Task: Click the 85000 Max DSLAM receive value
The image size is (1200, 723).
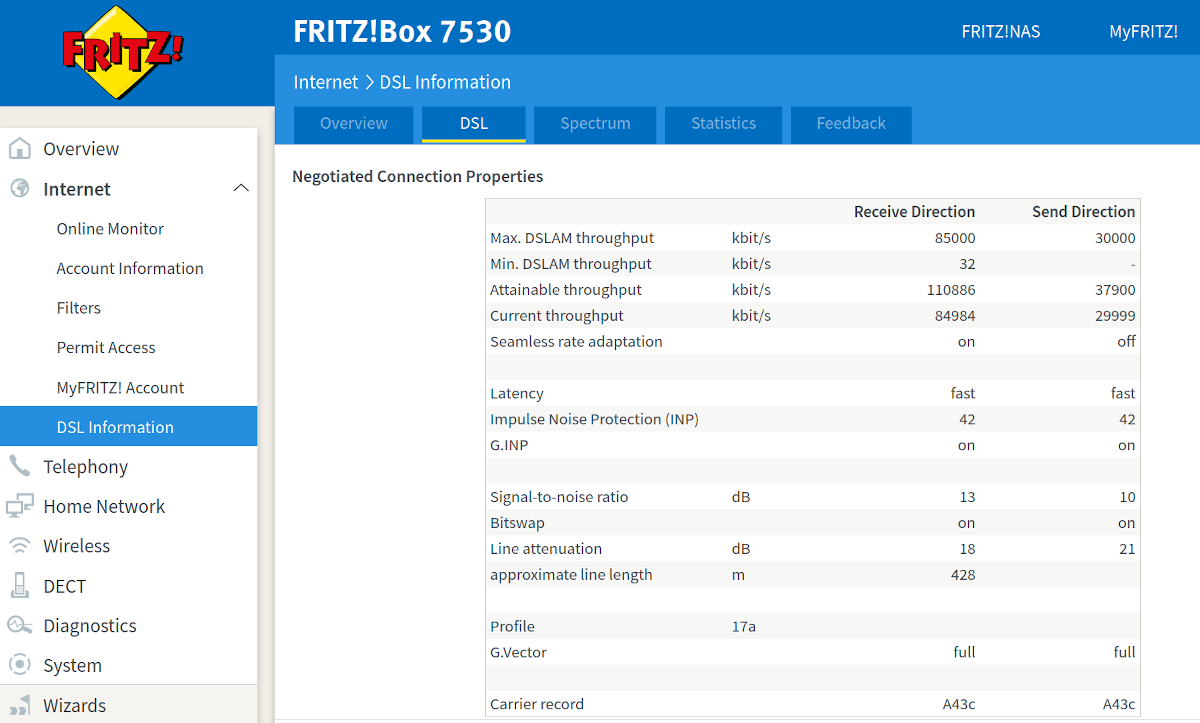Action: point(955,238)
